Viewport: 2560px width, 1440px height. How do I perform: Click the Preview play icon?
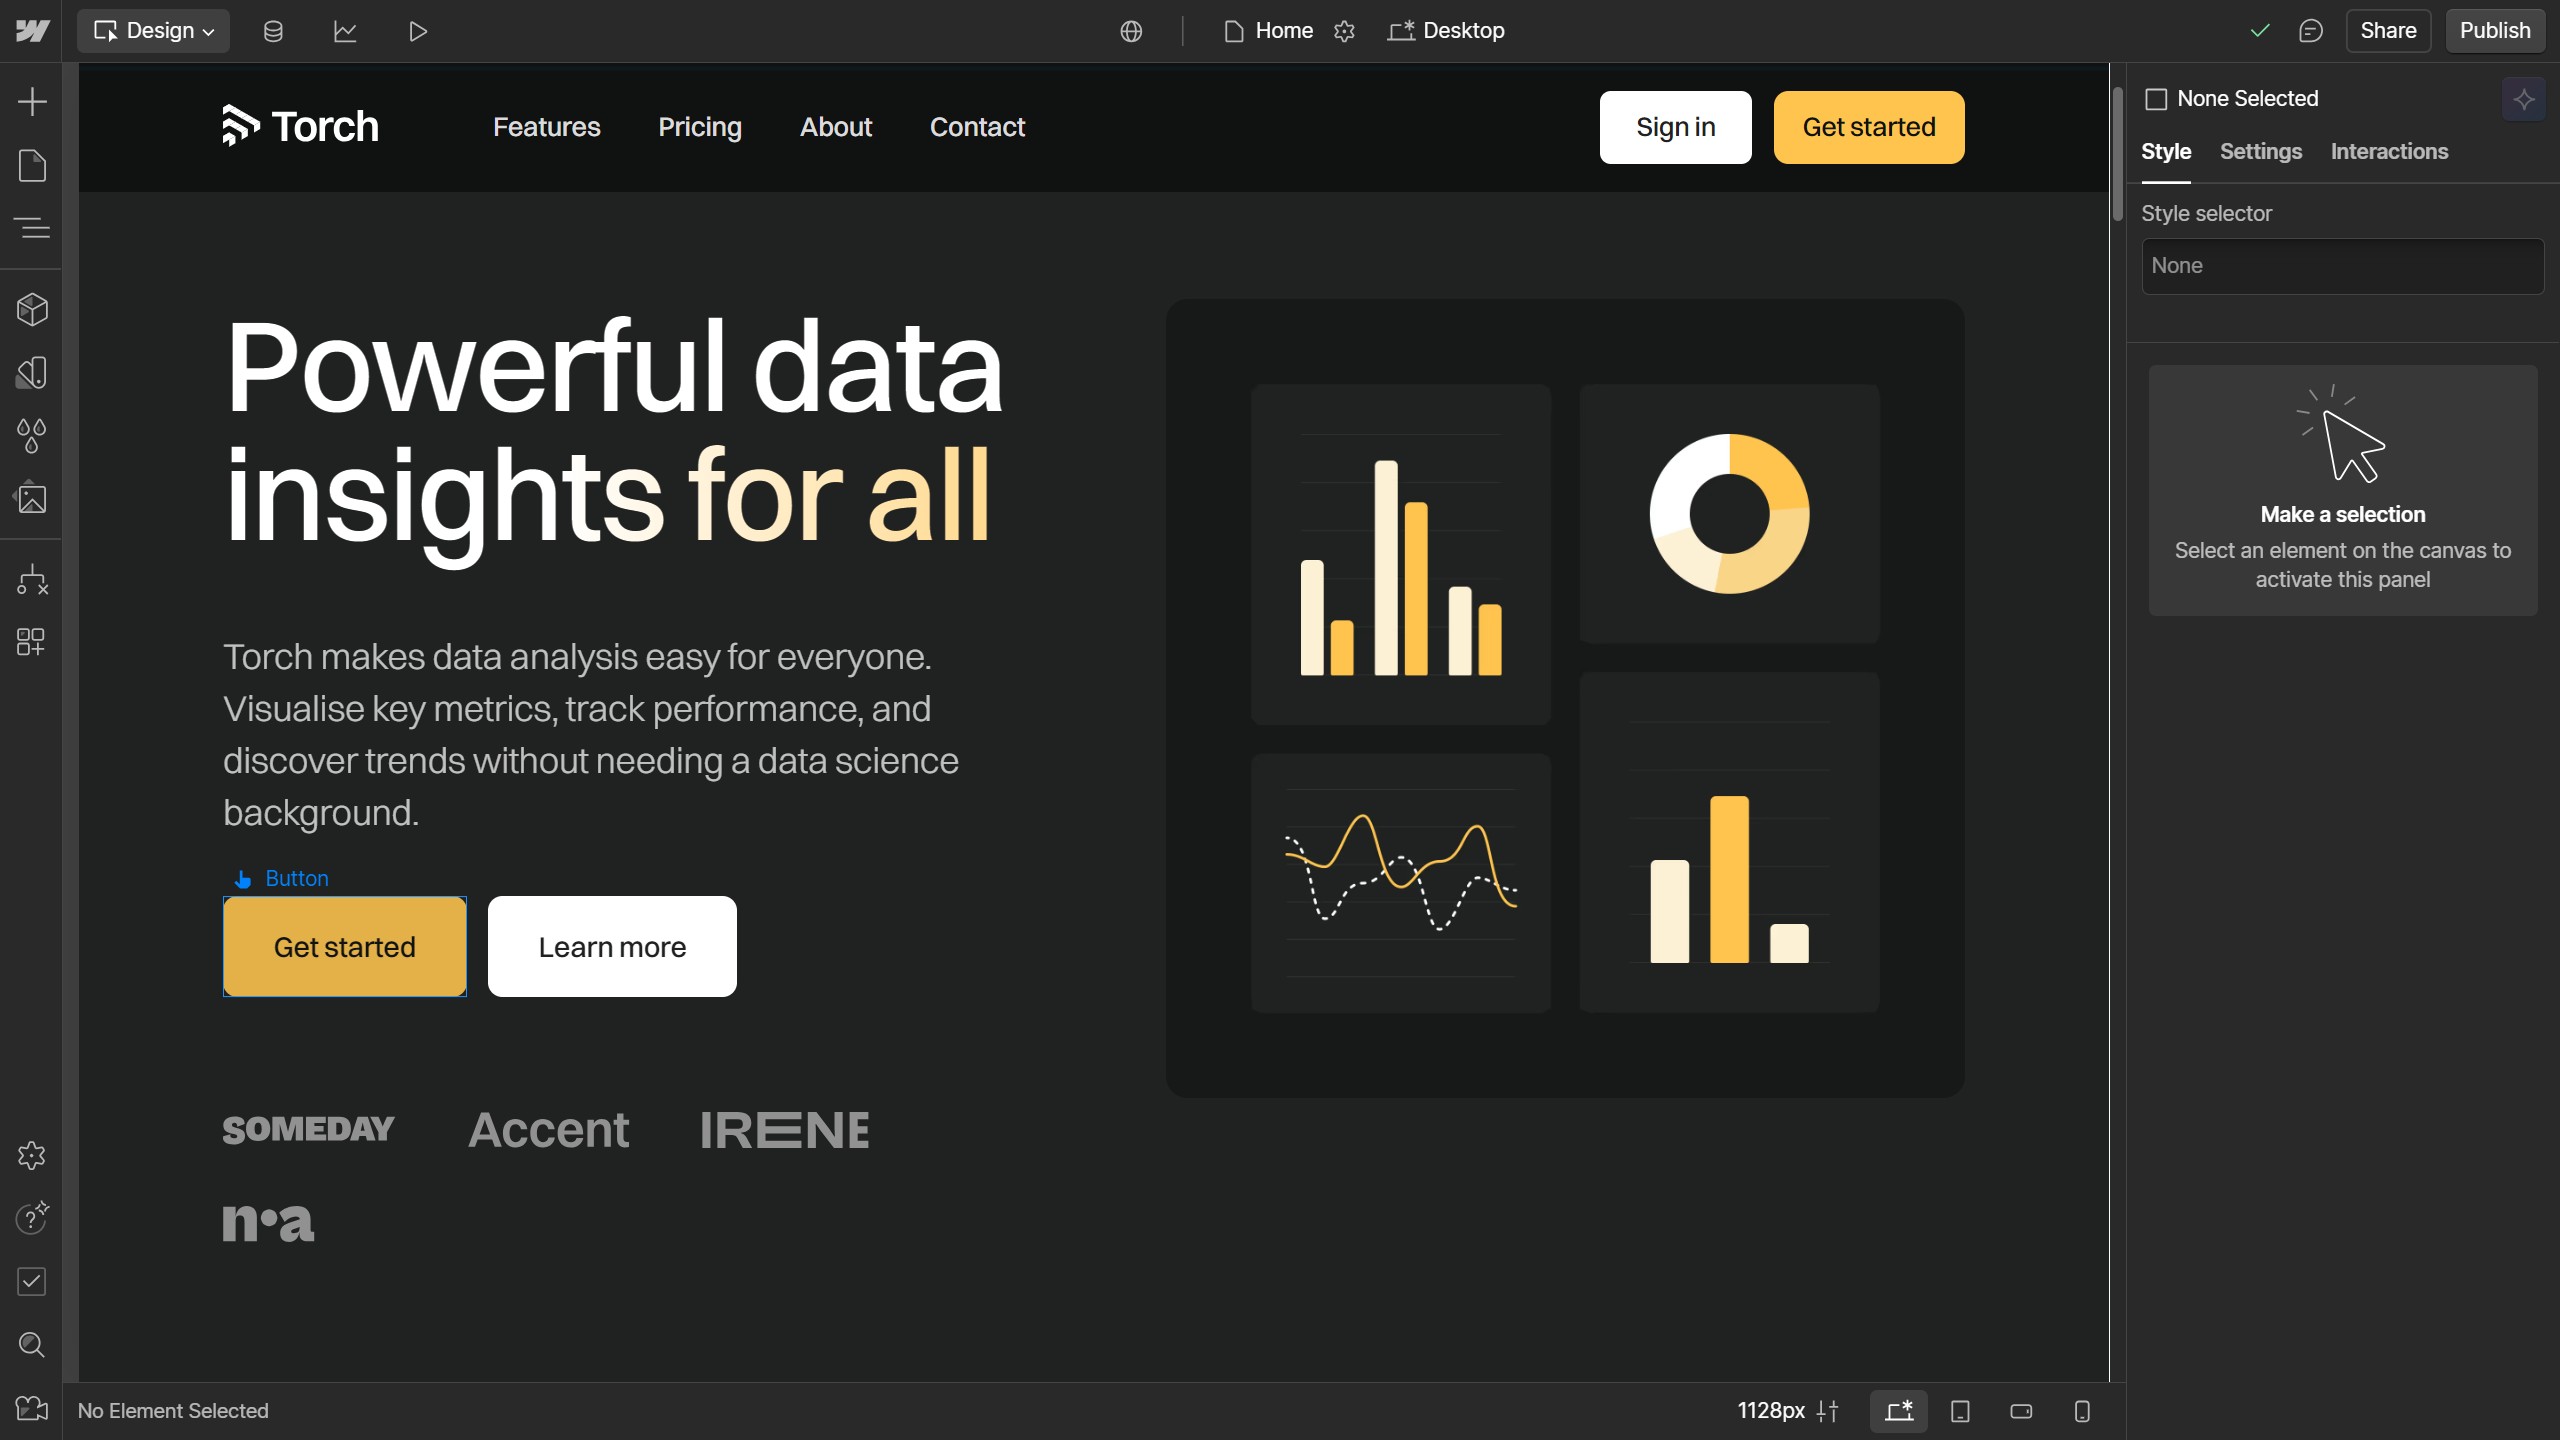(418, 31)
